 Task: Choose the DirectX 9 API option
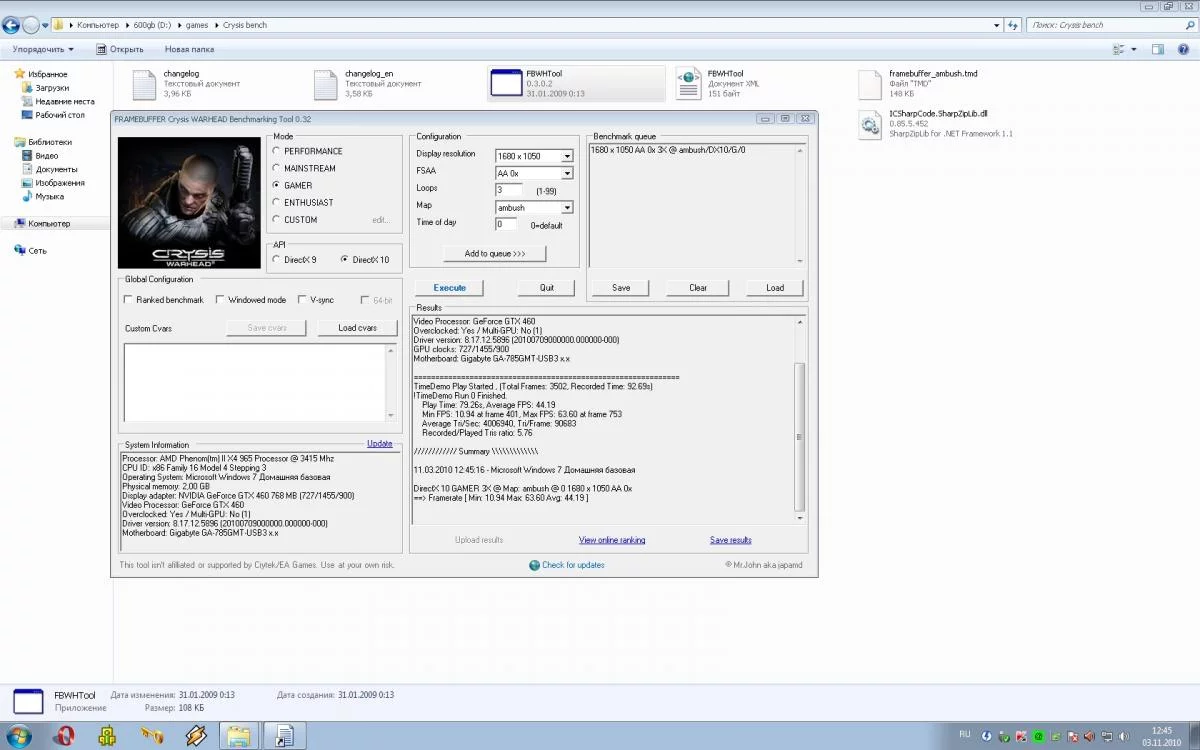[x=277, y=260]
